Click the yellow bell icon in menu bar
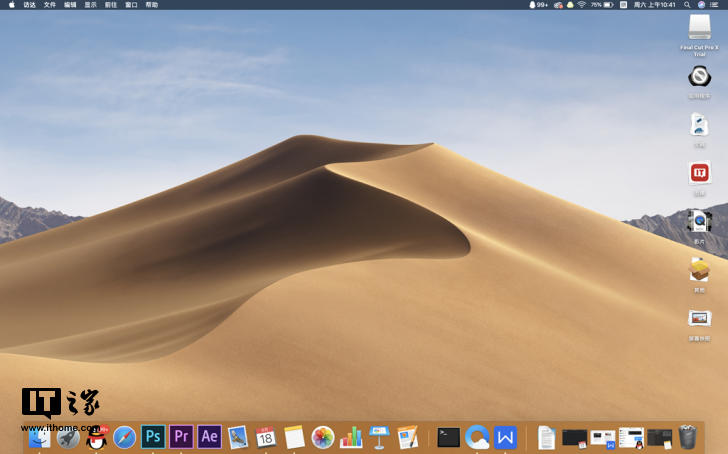 (x=570, y=5)
